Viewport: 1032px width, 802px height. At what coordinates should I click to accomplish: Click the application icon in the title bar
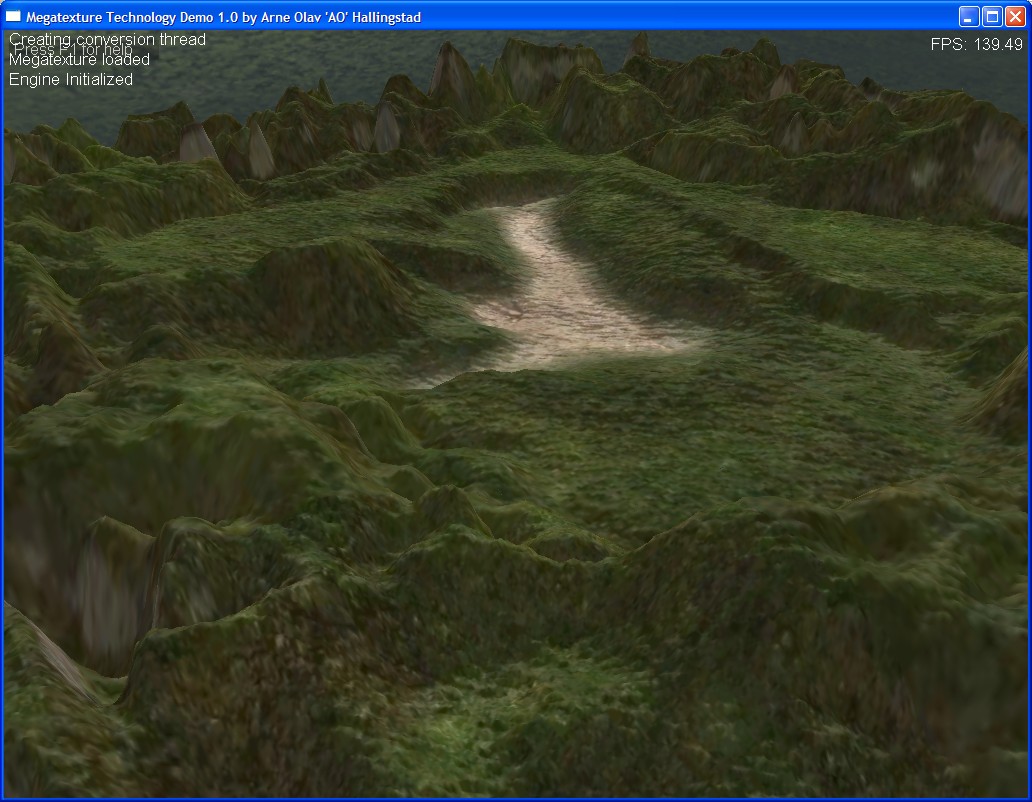coord(13,16)
